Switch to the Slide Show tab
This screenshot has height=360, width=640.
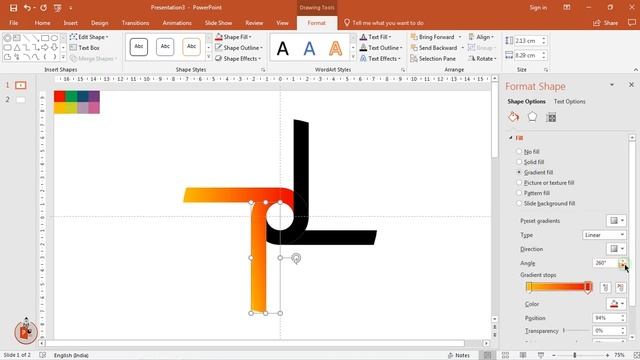218,23
